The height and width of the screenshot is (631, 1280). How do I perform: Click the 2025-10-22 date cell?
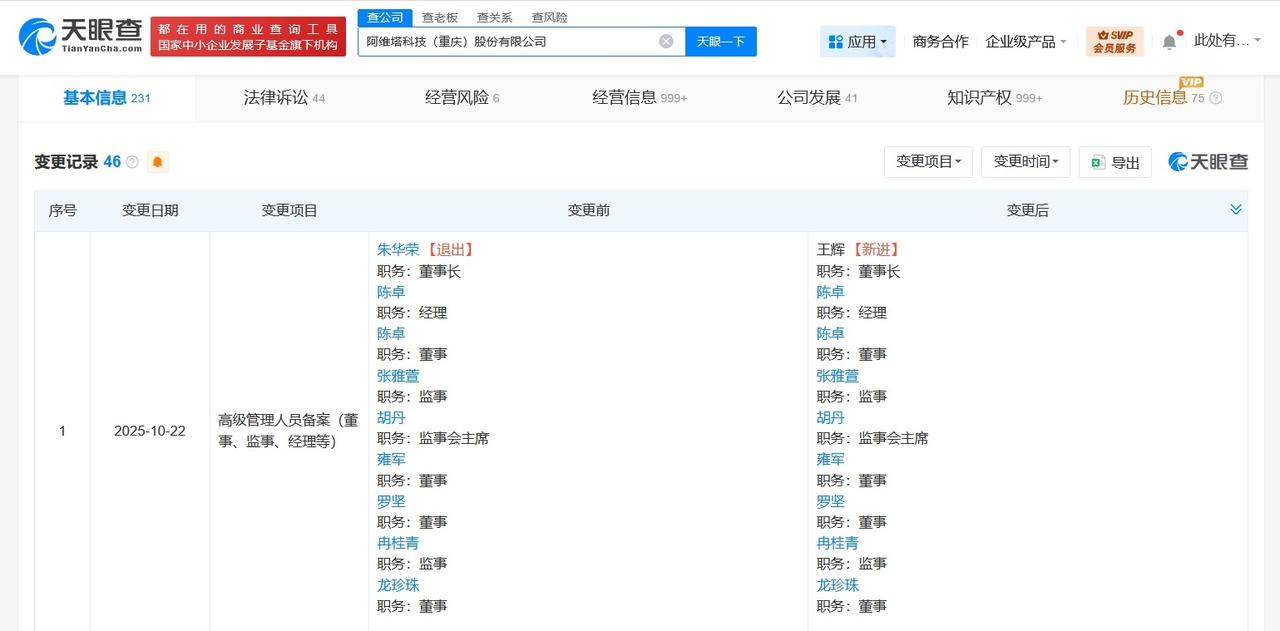point(150,431)
